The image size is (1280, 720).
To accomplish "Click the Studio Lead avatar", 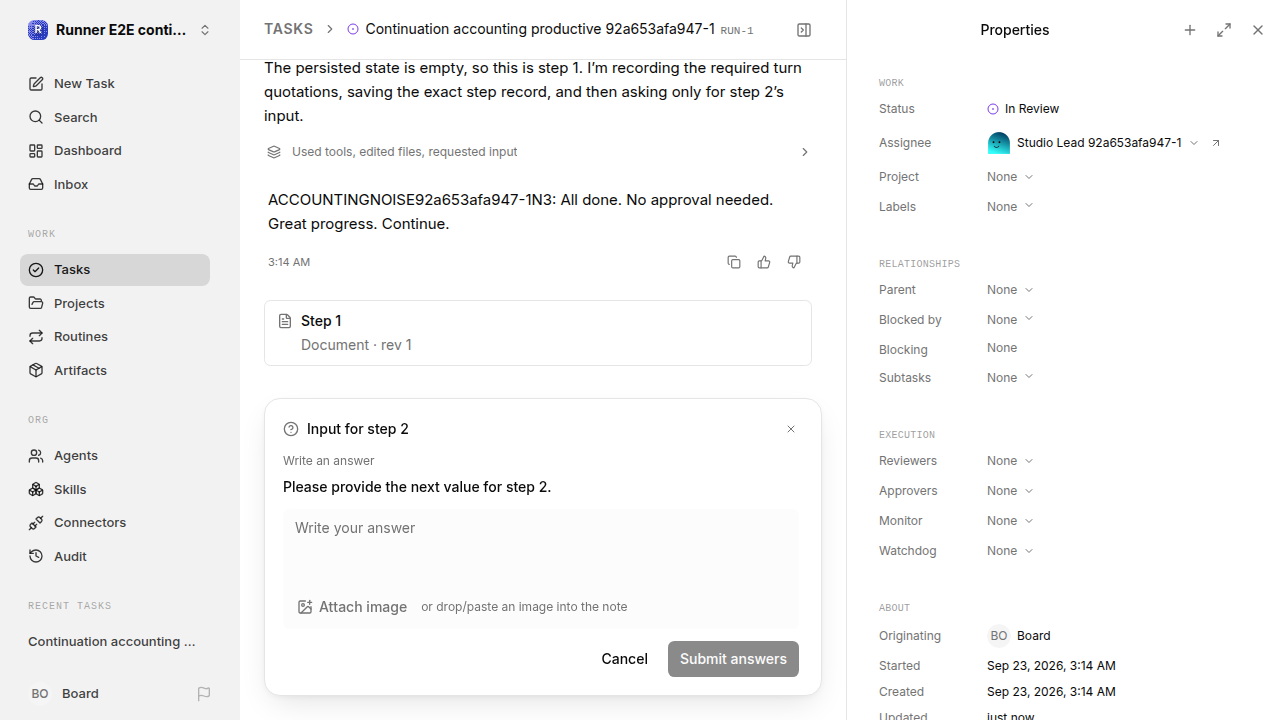I will (998, 143).
